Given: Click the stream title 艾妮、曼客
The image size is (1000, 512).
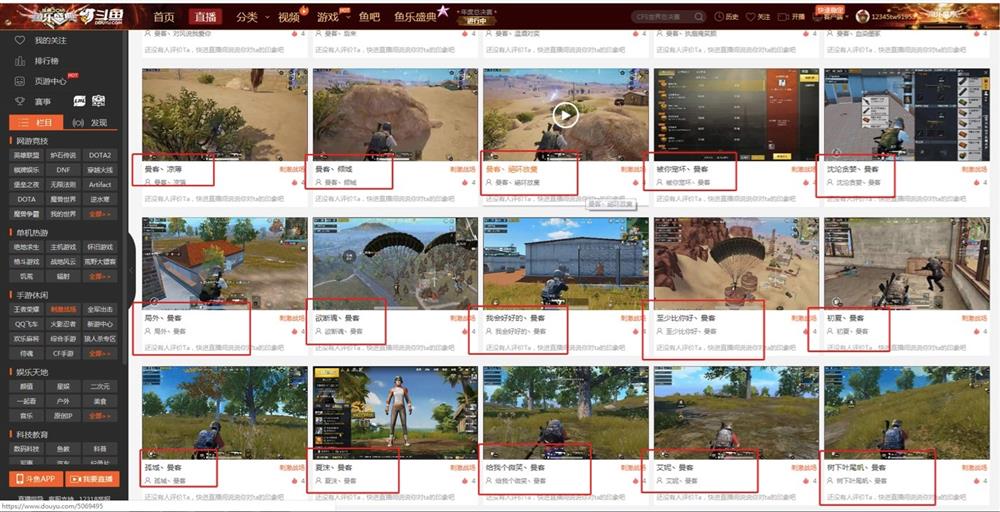Looking at the screenshot, I should (x=675, y=467).
